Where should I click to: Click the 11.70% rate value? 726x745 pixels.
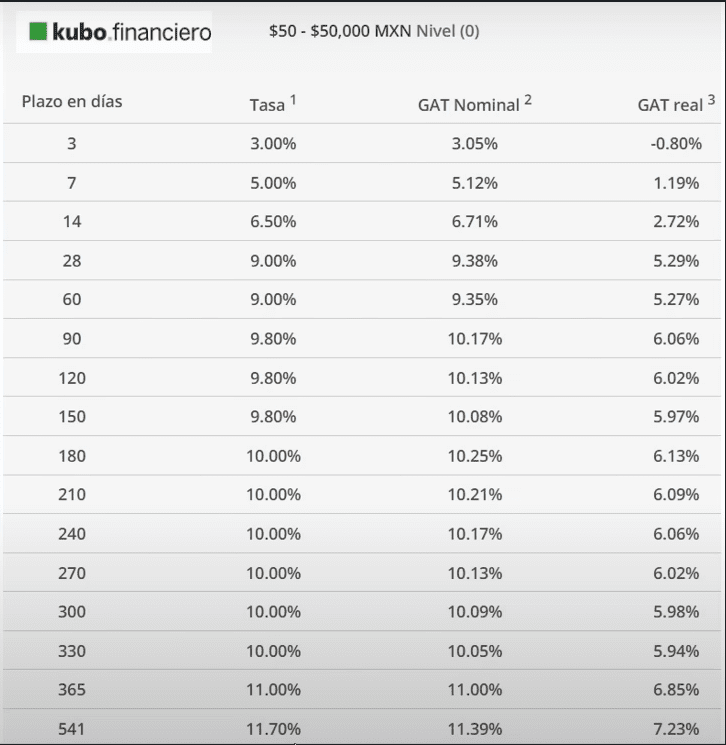tap(273, 729)
